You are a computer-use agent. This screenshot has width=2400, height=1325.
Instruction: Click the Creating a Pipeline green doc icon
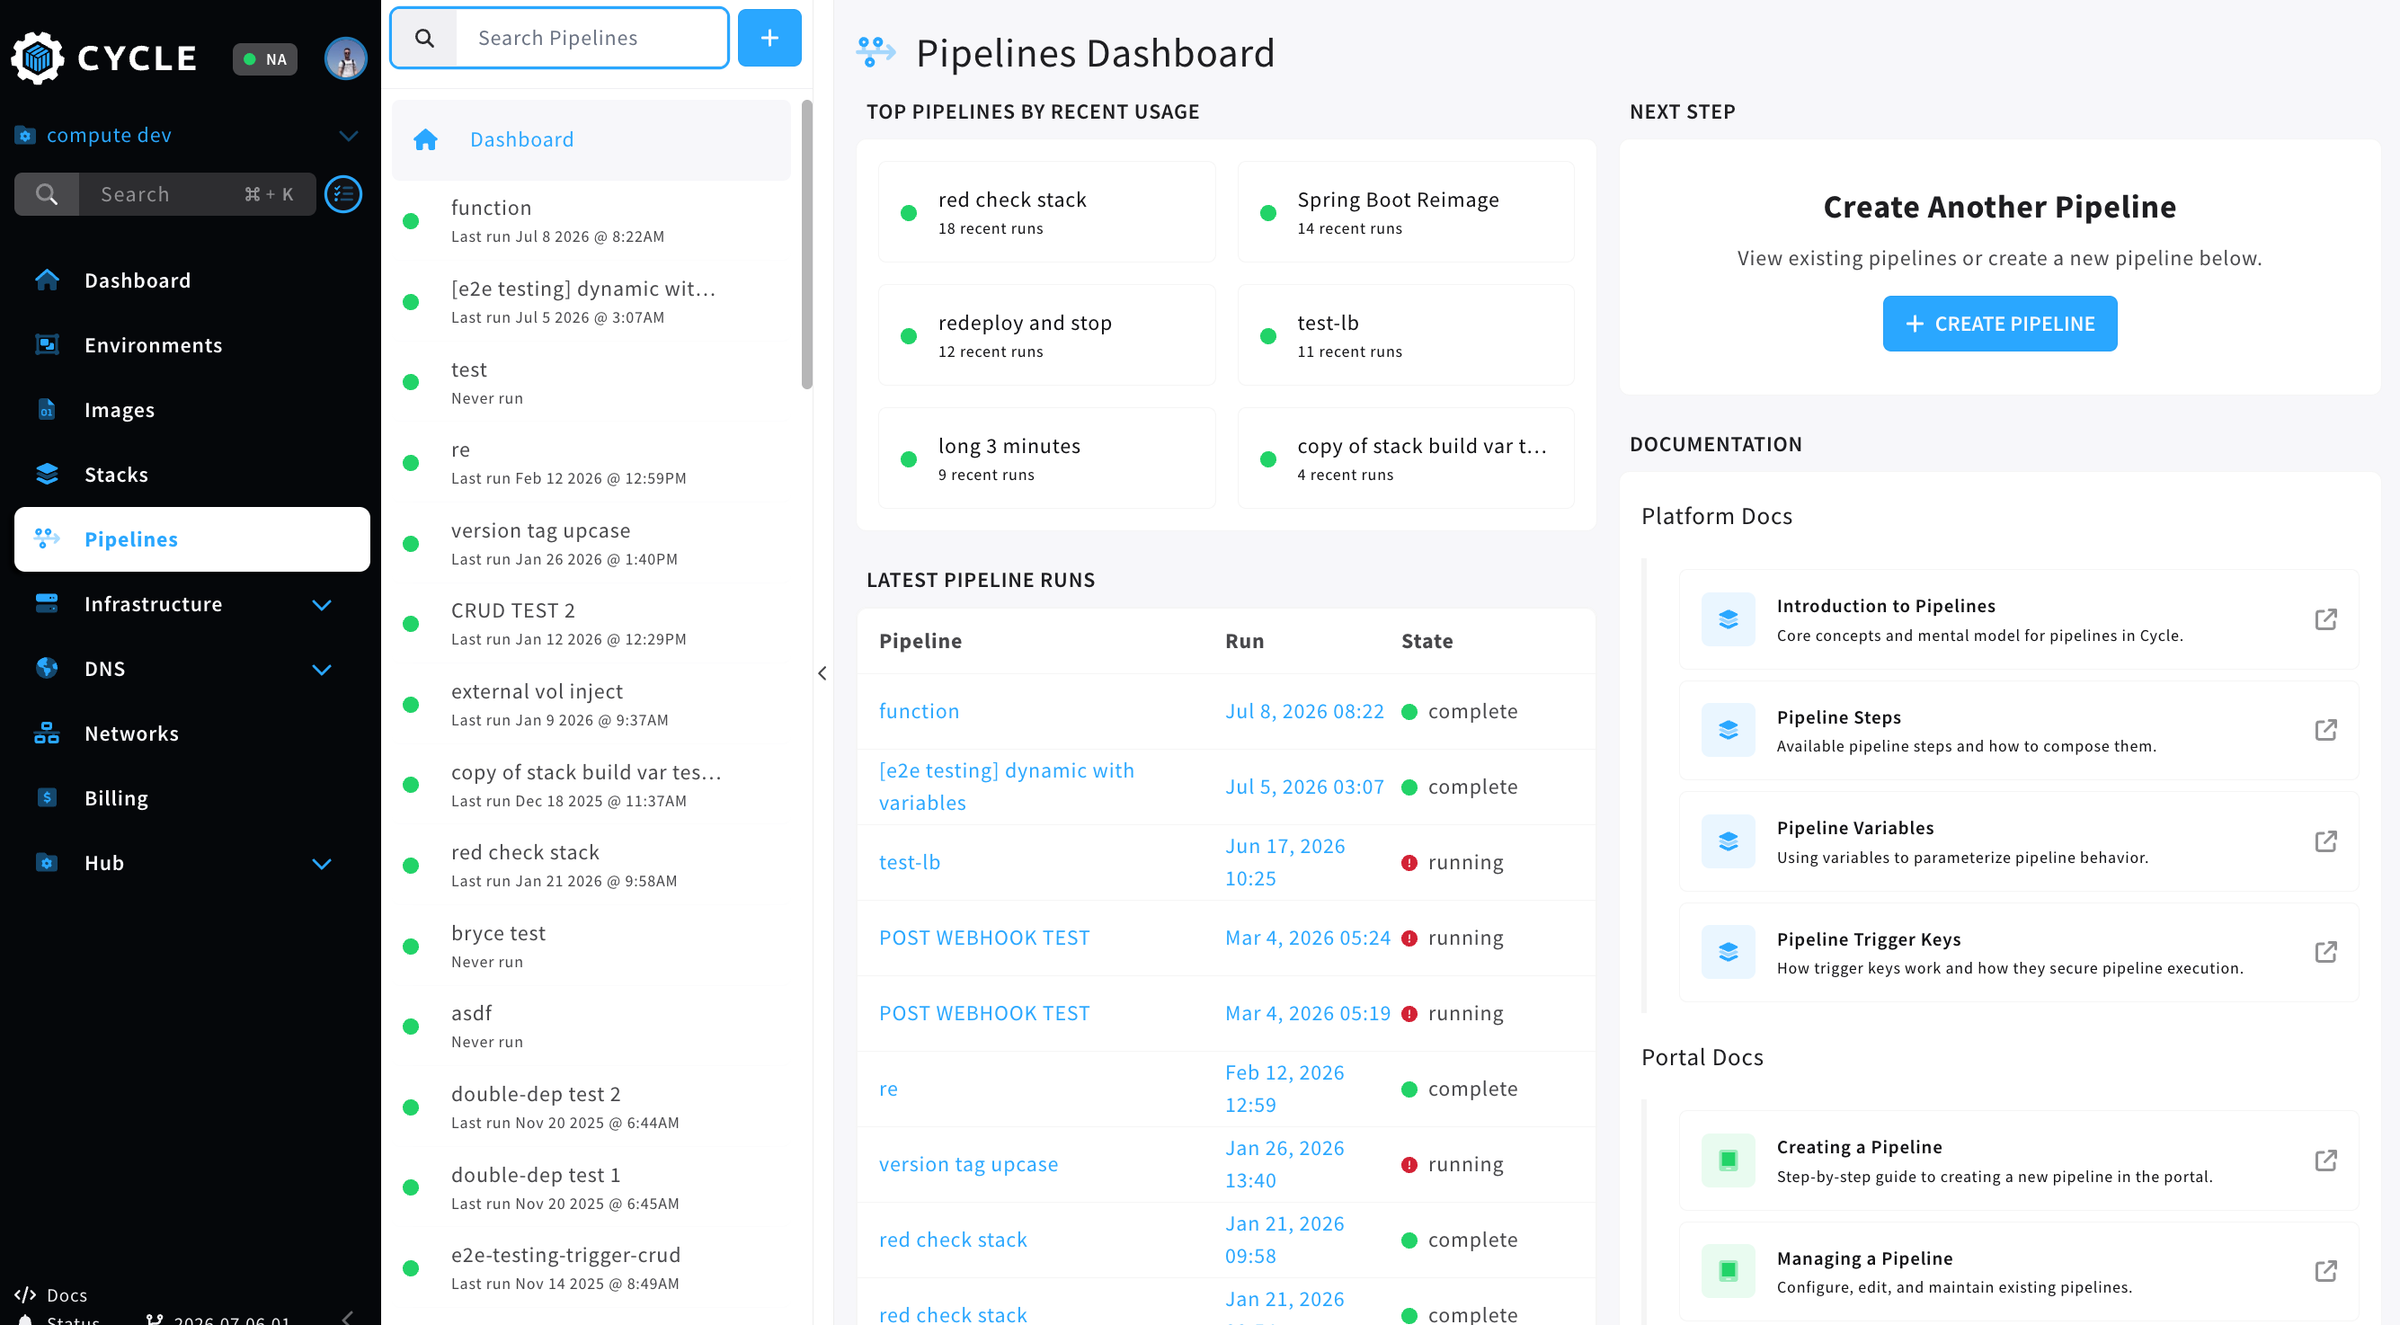(x=1728, y=1160)
